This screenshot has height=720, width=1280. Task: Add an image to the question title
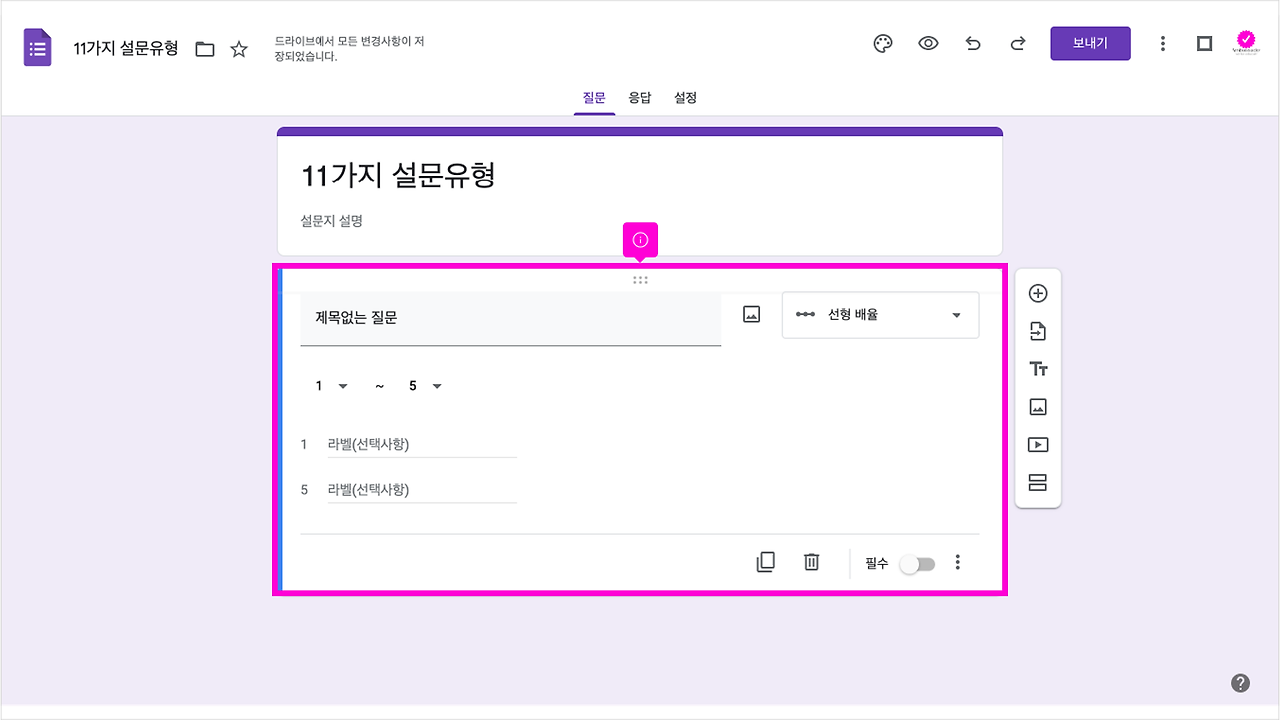click(751, 314)
